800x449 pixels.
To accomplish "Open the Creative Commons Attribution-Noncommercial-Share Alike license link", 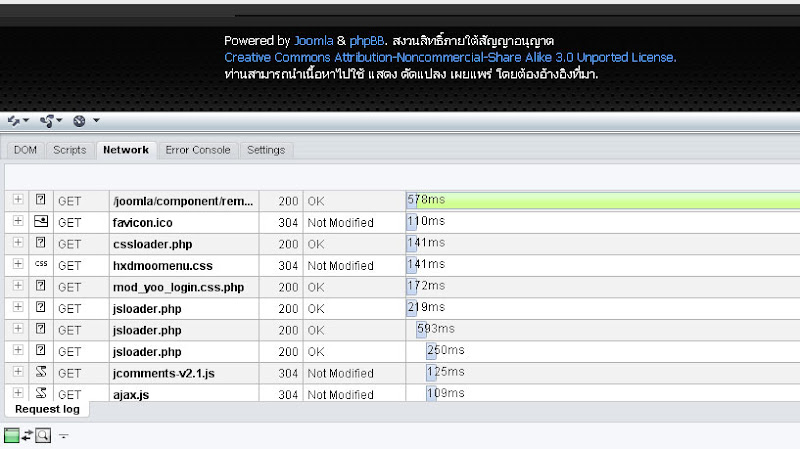I will tap(450, 57).
